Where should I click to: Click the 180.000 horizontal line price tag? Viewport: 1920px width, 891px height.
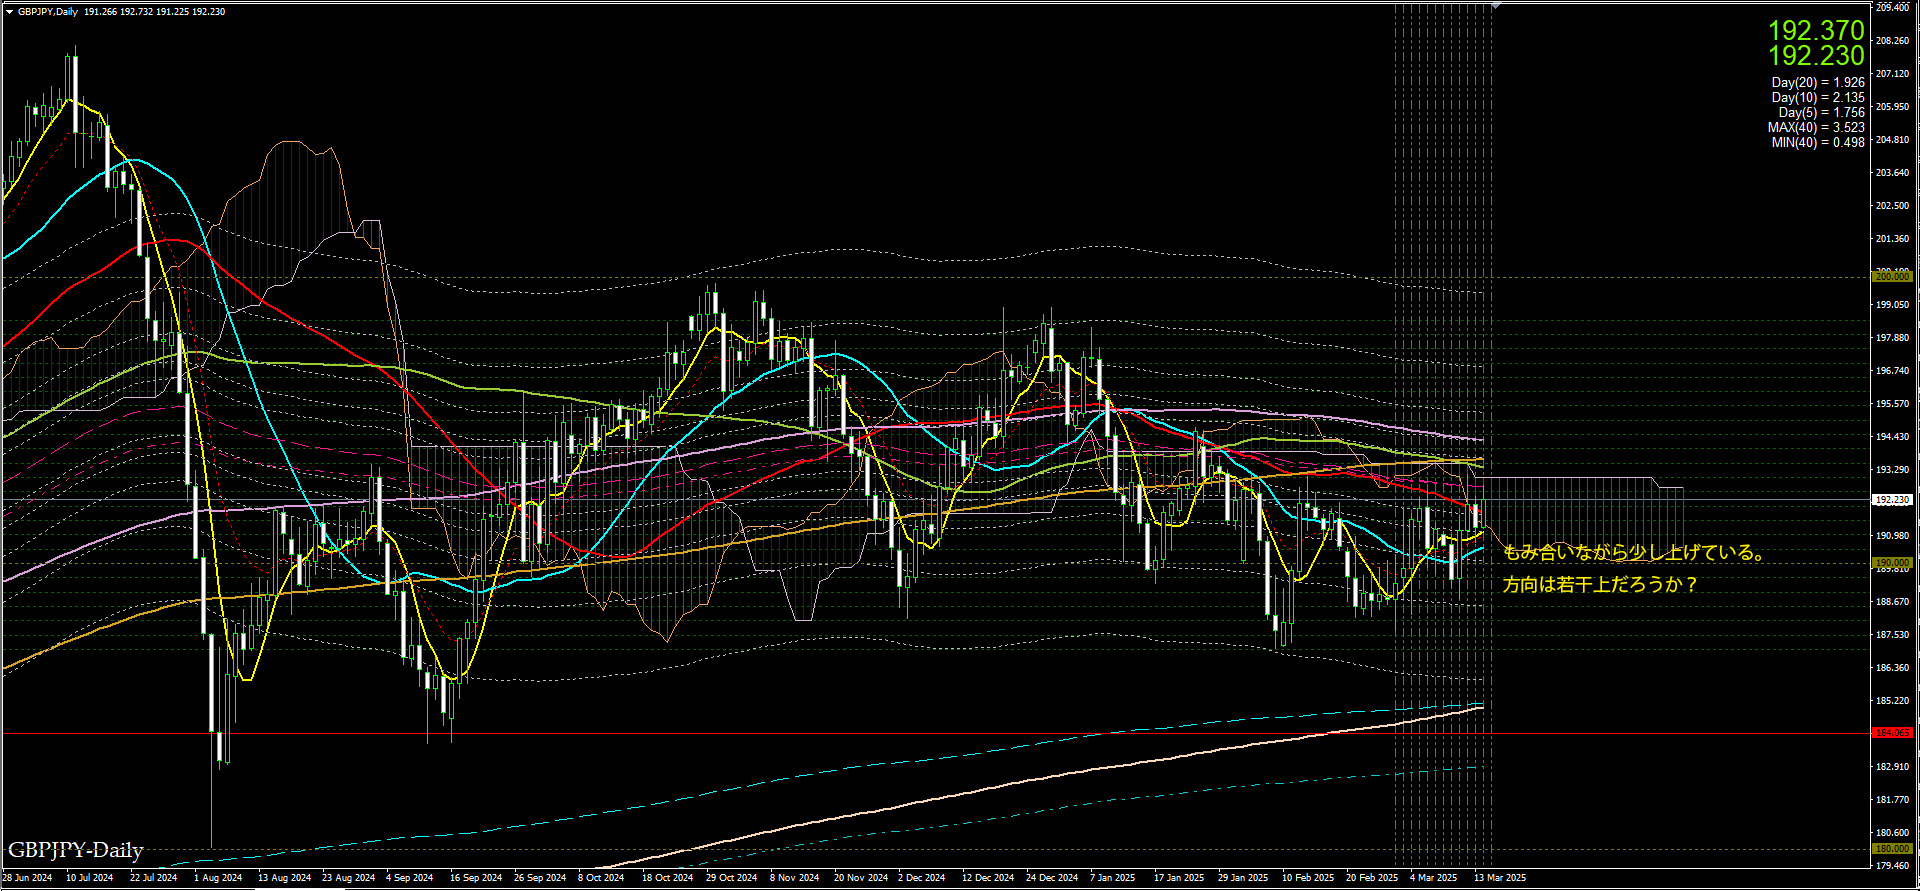point(1892,849)
